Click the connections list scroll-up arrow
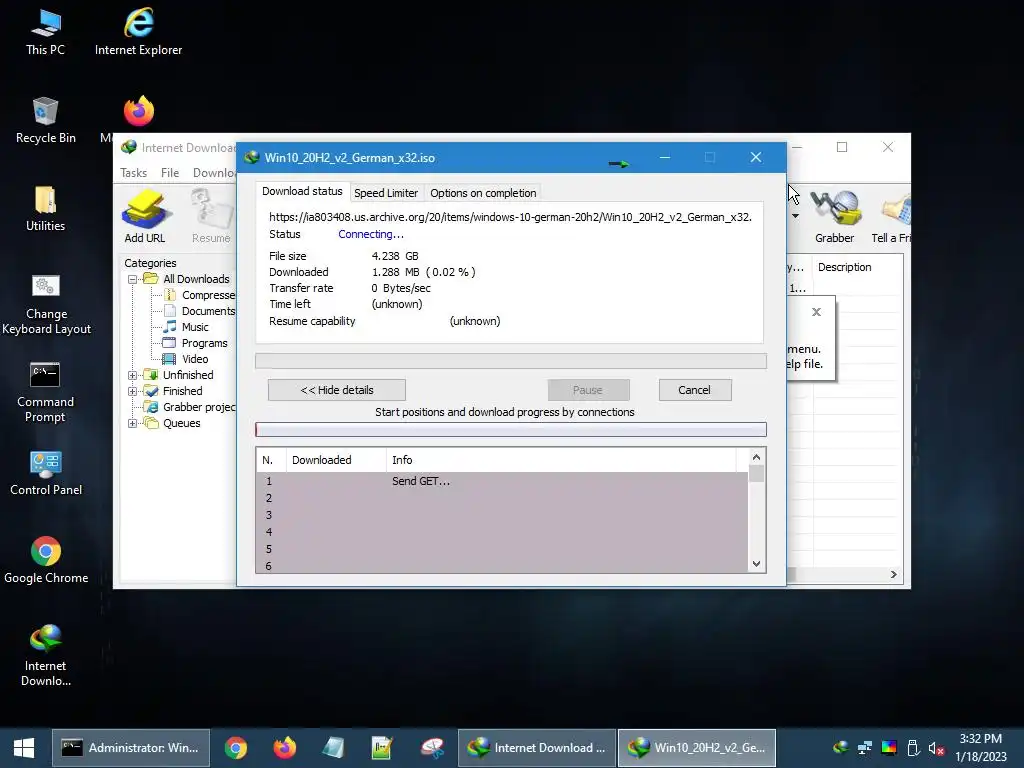Image resolution: width=1024 pixels, height=768 pixels. [x=756, y=457]
